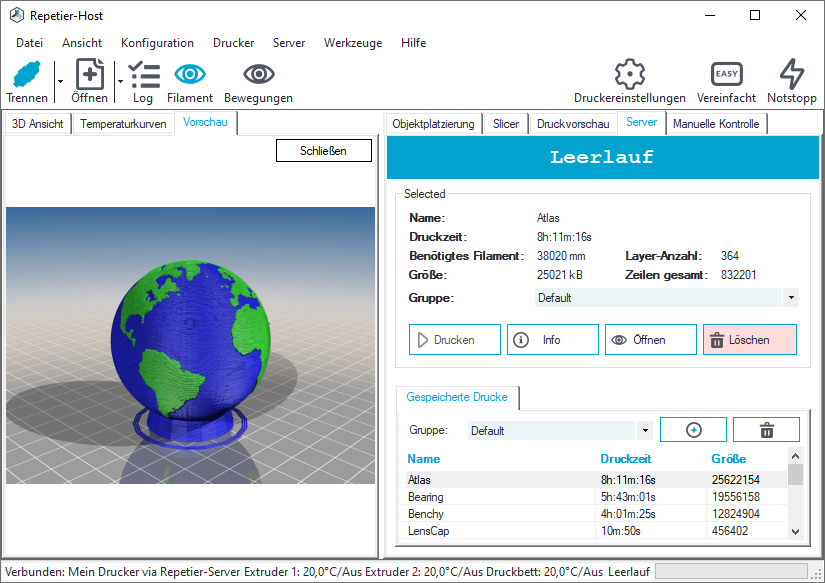Select the Bearing row in the list
This screenshot has height=583, width=825.
click(x=596, y=497)
